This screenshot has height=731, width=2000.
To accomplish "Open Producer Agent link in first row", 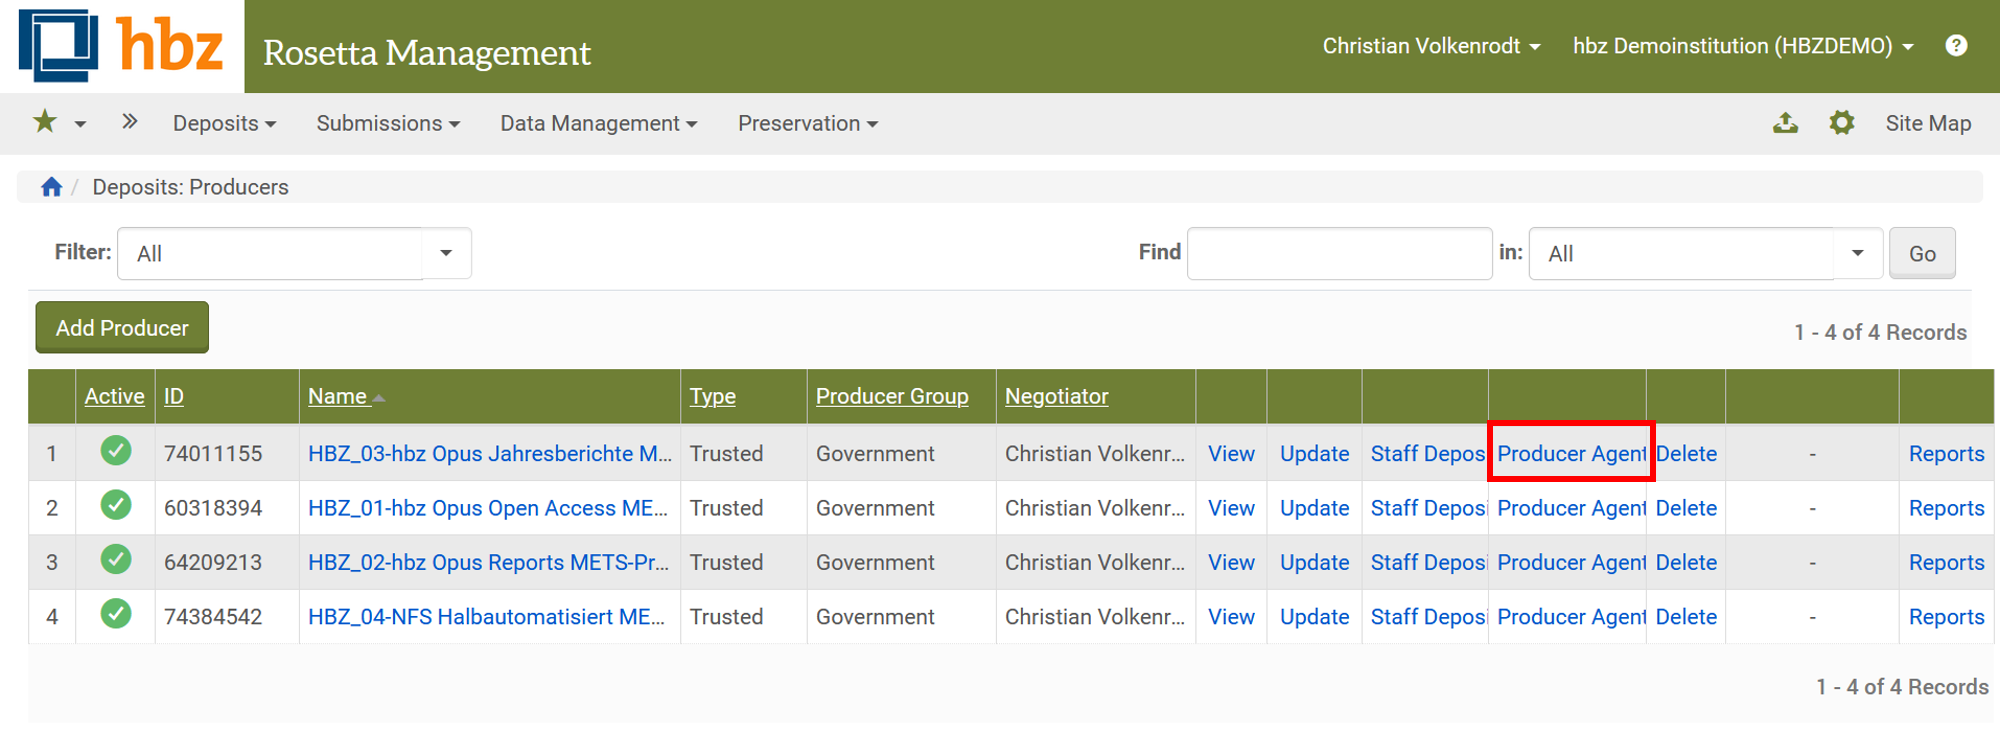I will (x=1570, y=454).
